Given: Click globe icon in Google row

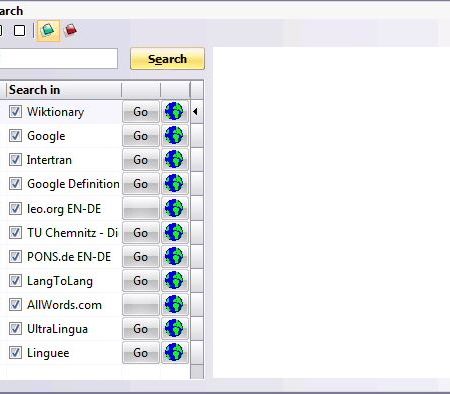Looking at the screenshot, I should [174, 135].
